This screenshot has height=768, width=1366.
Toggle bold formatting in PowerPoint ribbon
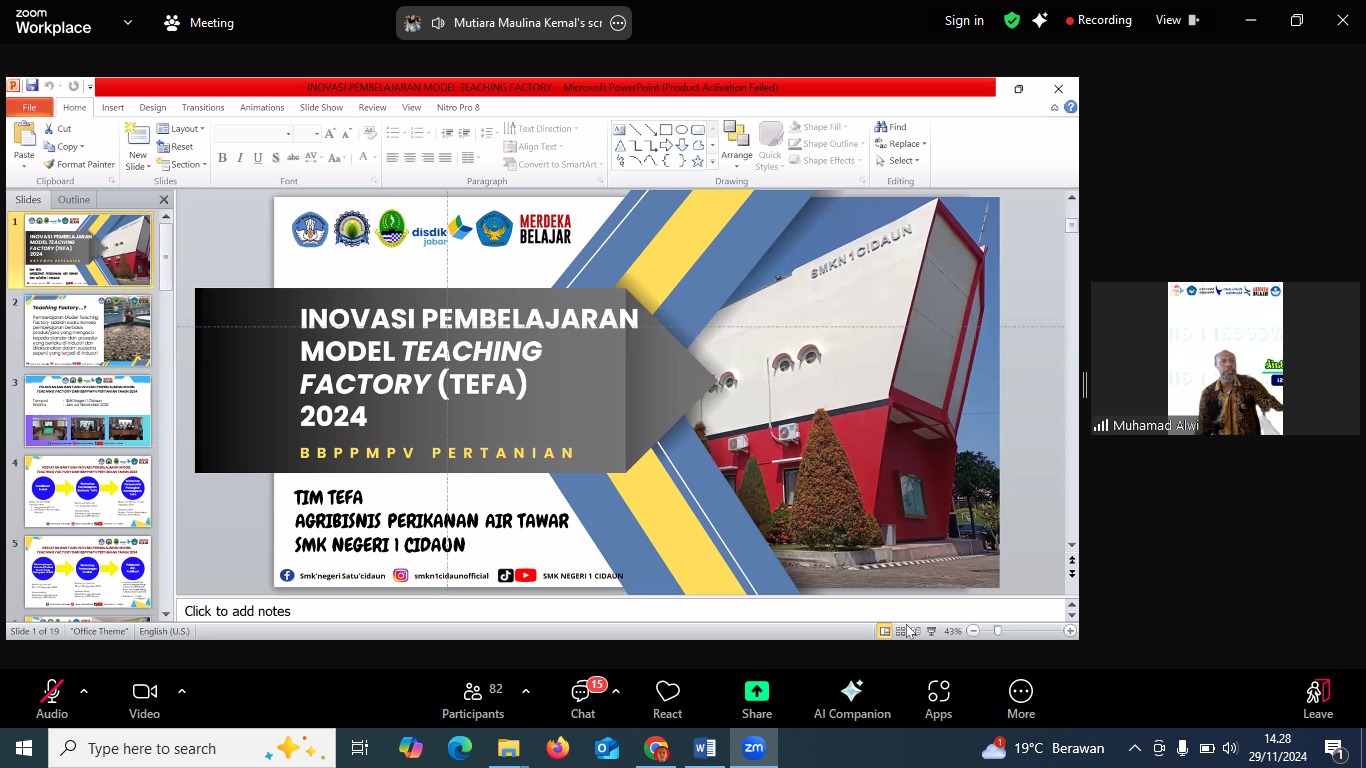(222, 158)
